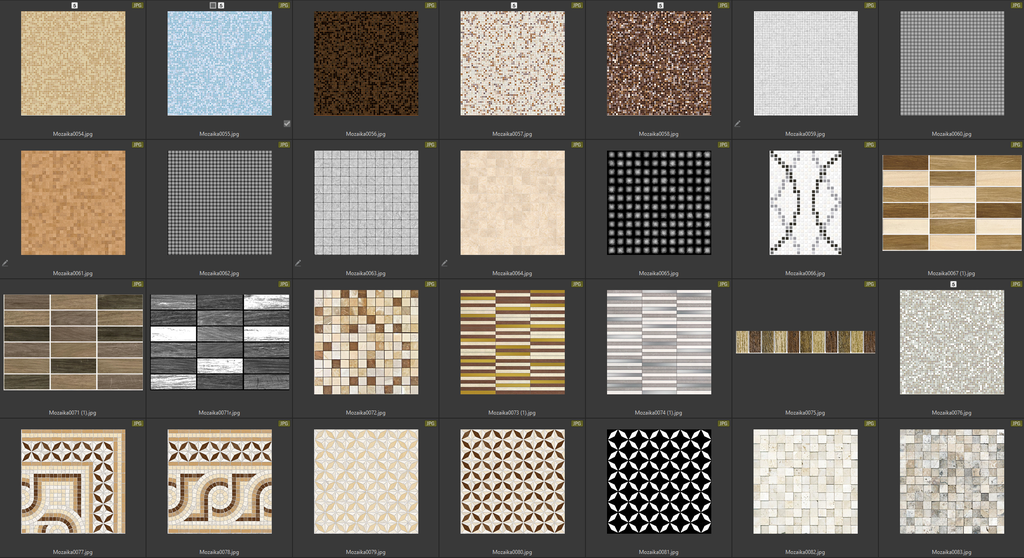Select the Mozaika0056 dark brown mosaic thumbnail
Screen dimensions: 1024x558
click(x=366, y=64)
